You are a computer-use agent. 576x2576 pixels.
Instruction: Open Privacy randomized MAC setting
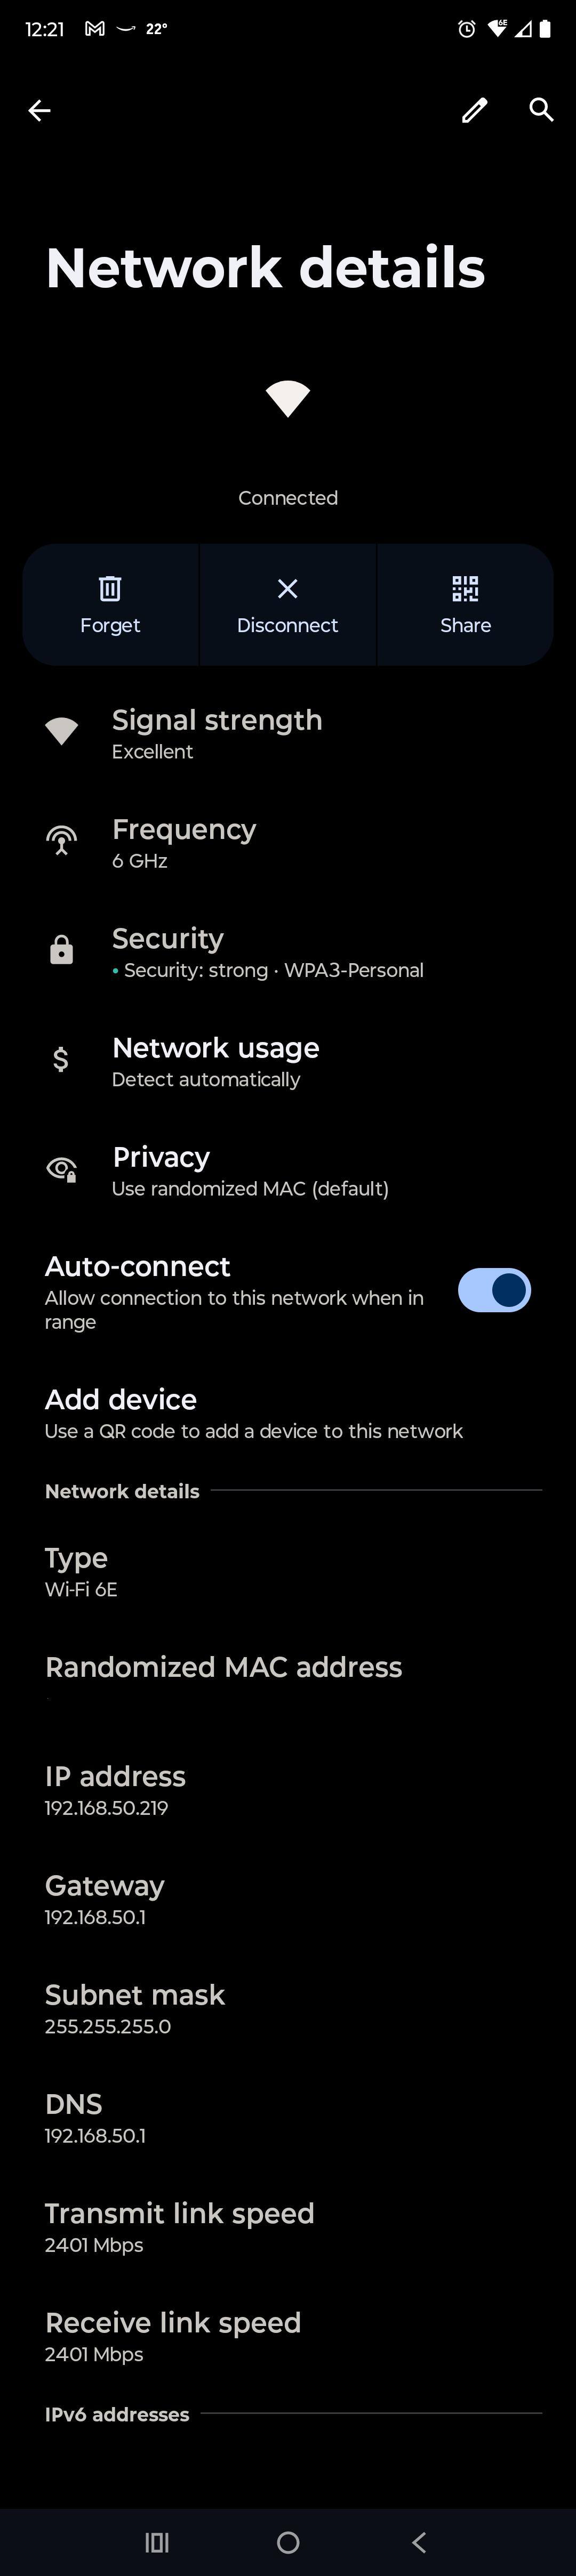(x=288, y=1171)
